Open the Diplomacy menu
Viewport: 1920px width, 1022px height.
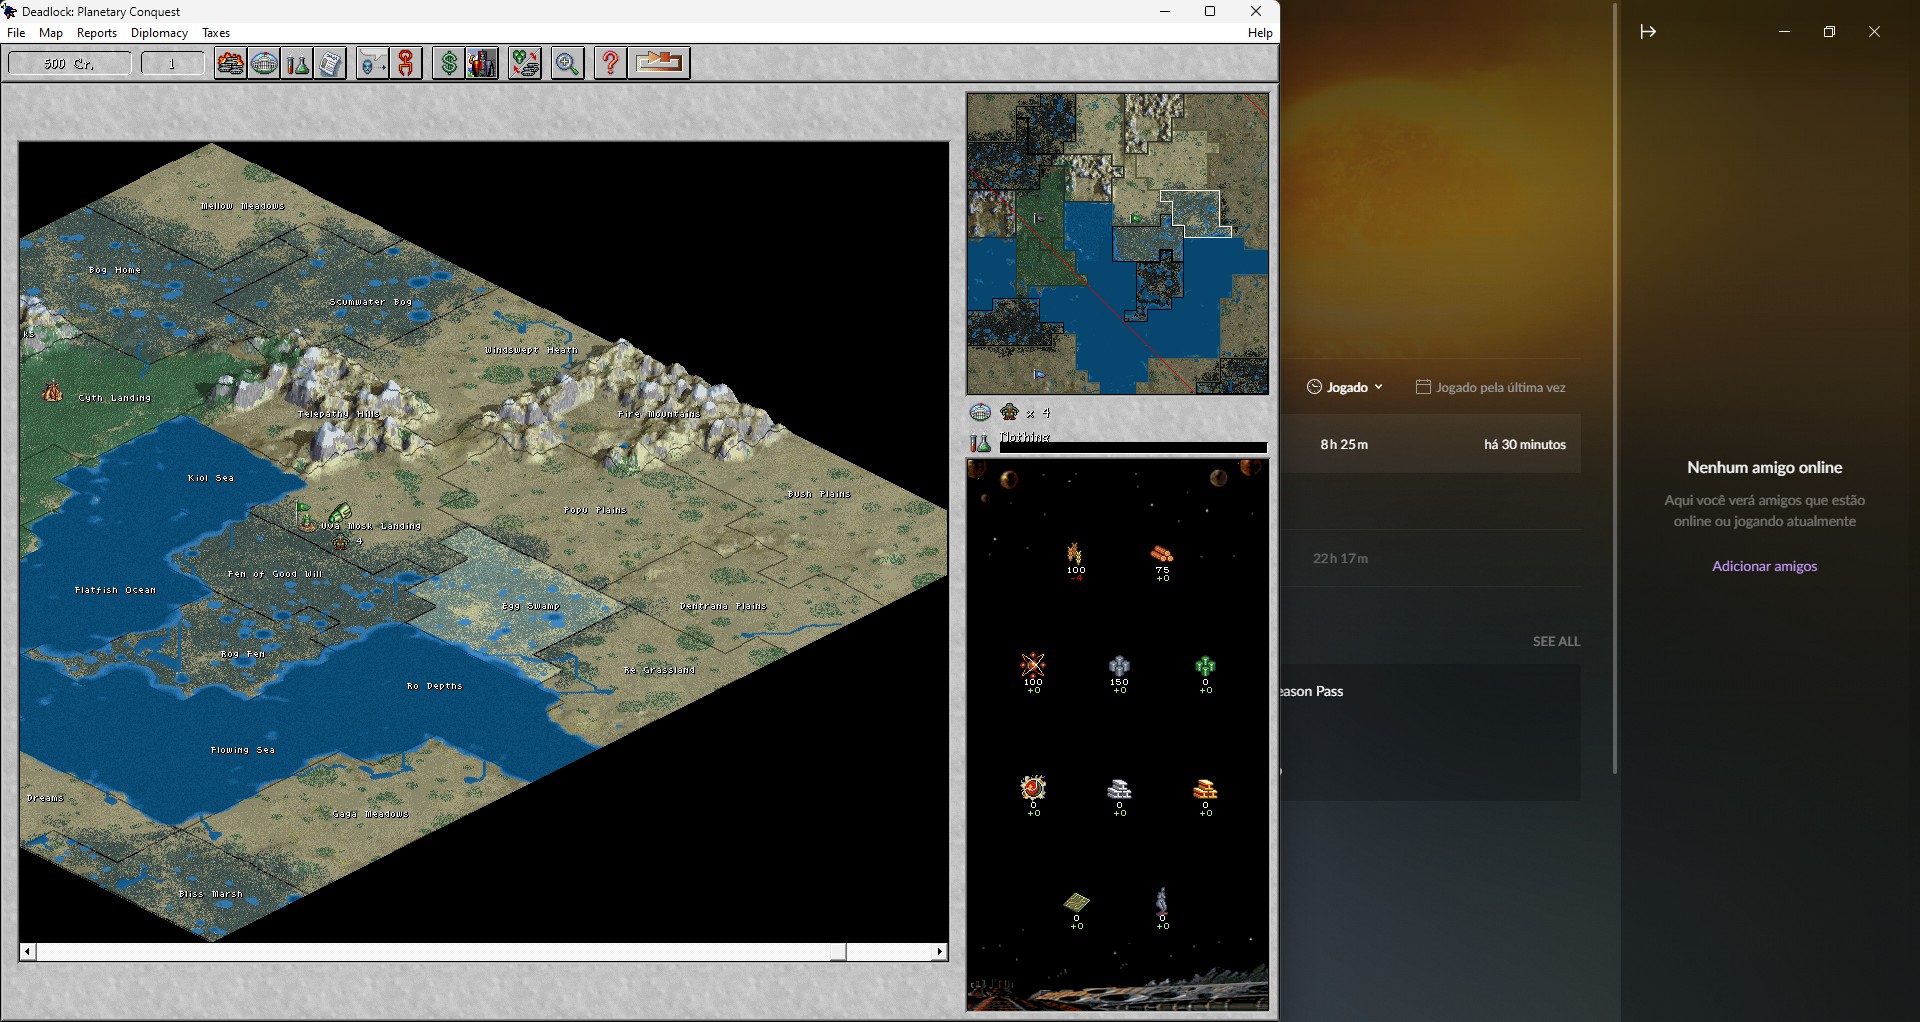coord(159,33)
